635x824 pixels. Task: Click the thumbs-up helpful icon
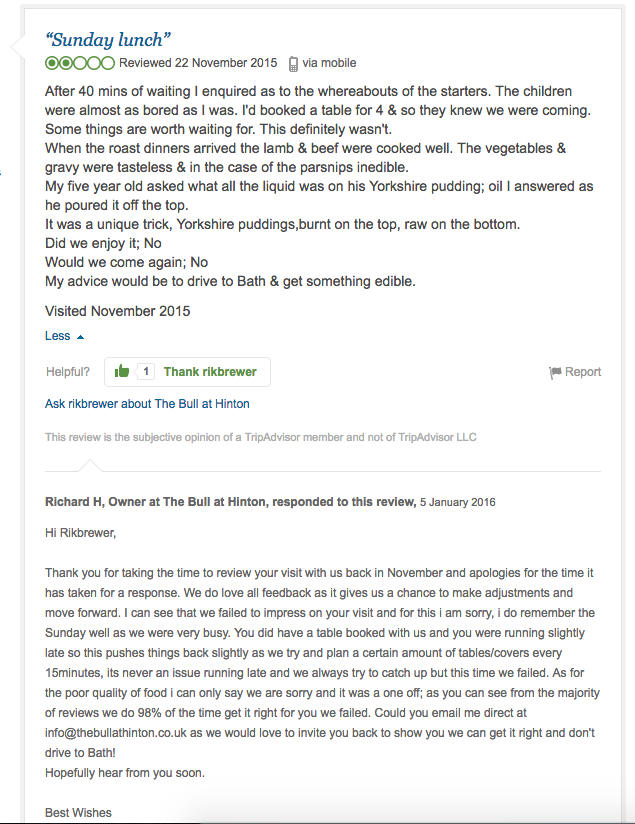[x=121, y=371]
